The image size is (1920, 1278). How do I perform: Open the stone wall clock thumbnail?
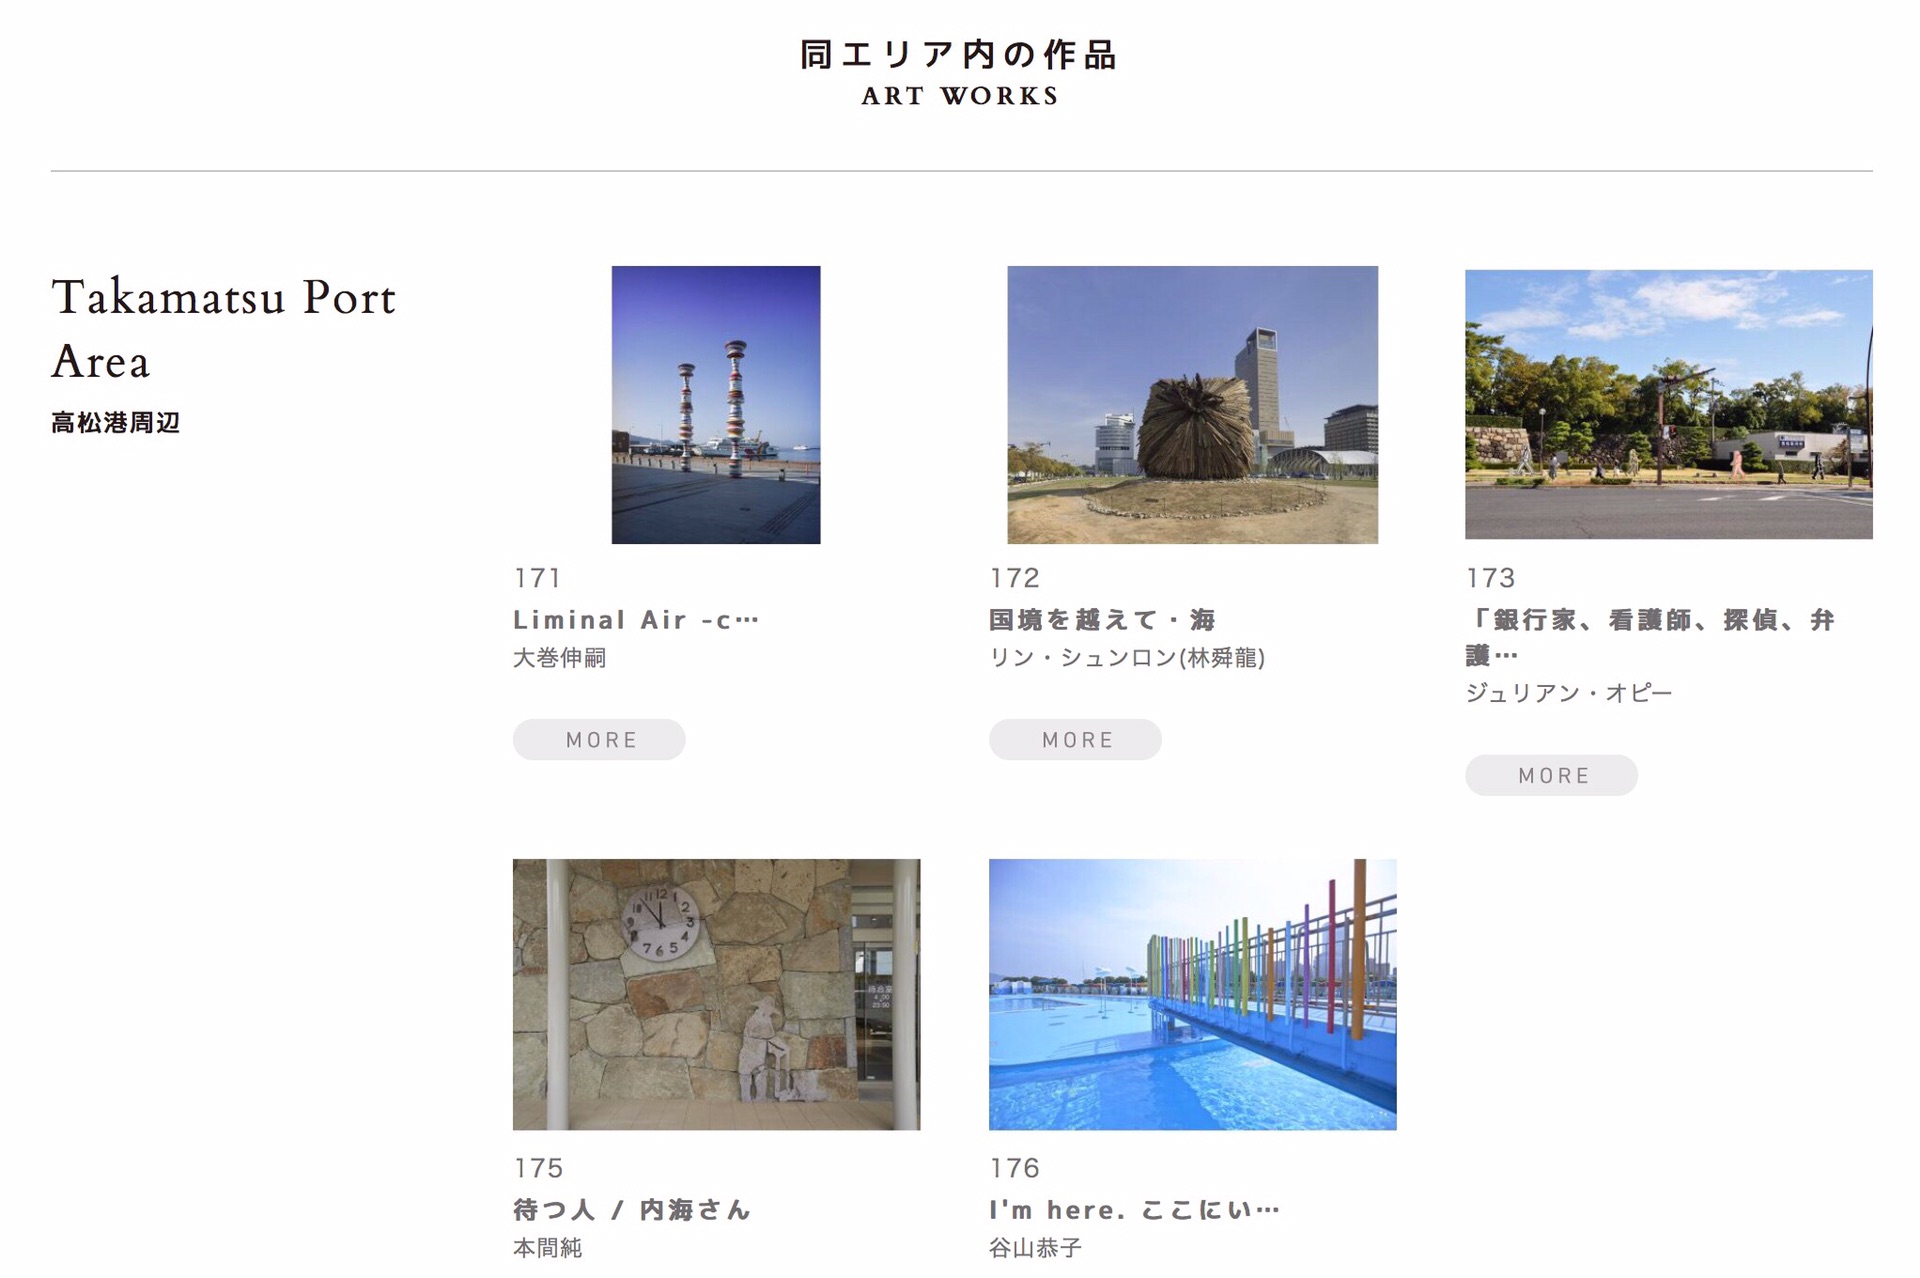[x=716, y=994]
